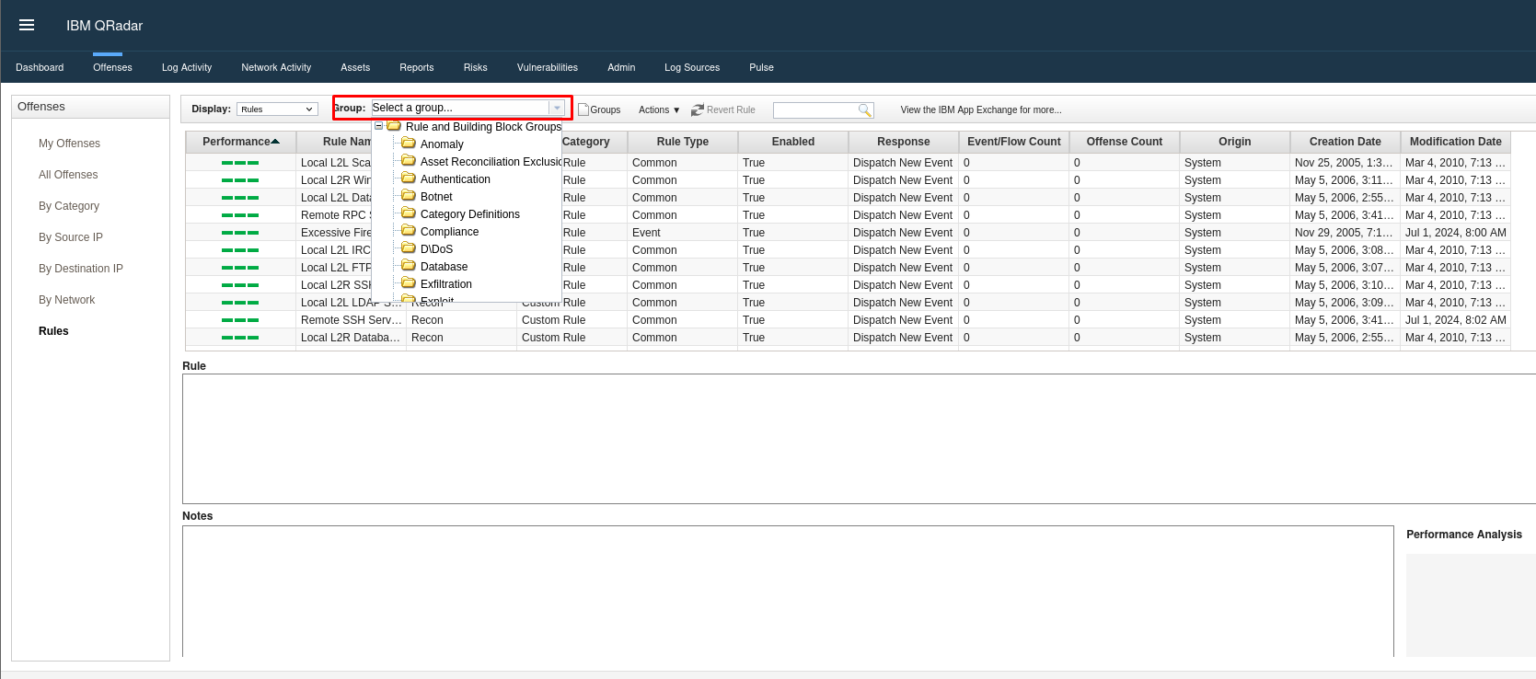Viewport: 1536px width, 679px height.
Task: Open the Display Rules dropdown
Action: [x=277, y=109]
